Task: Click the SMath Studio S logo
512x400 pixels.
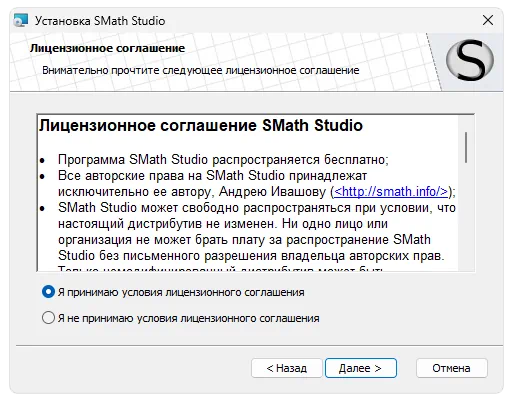Action: (470, 60)
